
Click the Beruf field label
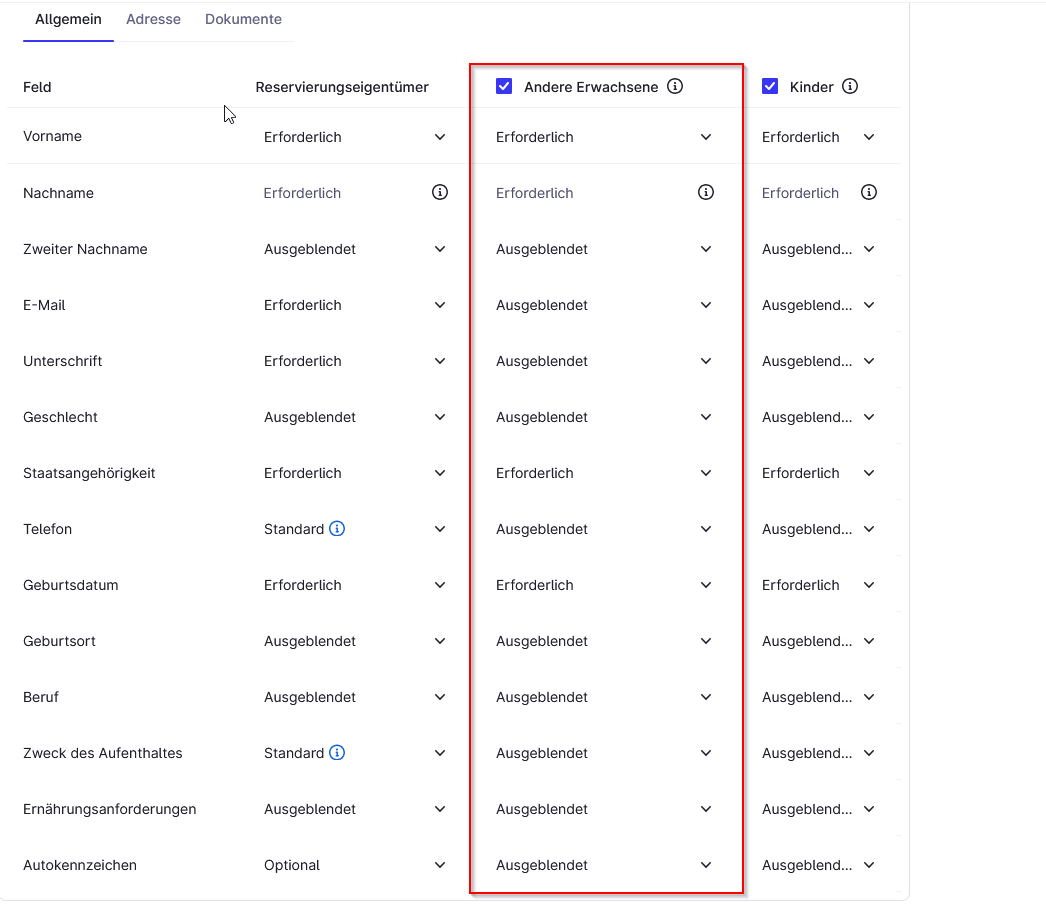(x=41, y=698)
